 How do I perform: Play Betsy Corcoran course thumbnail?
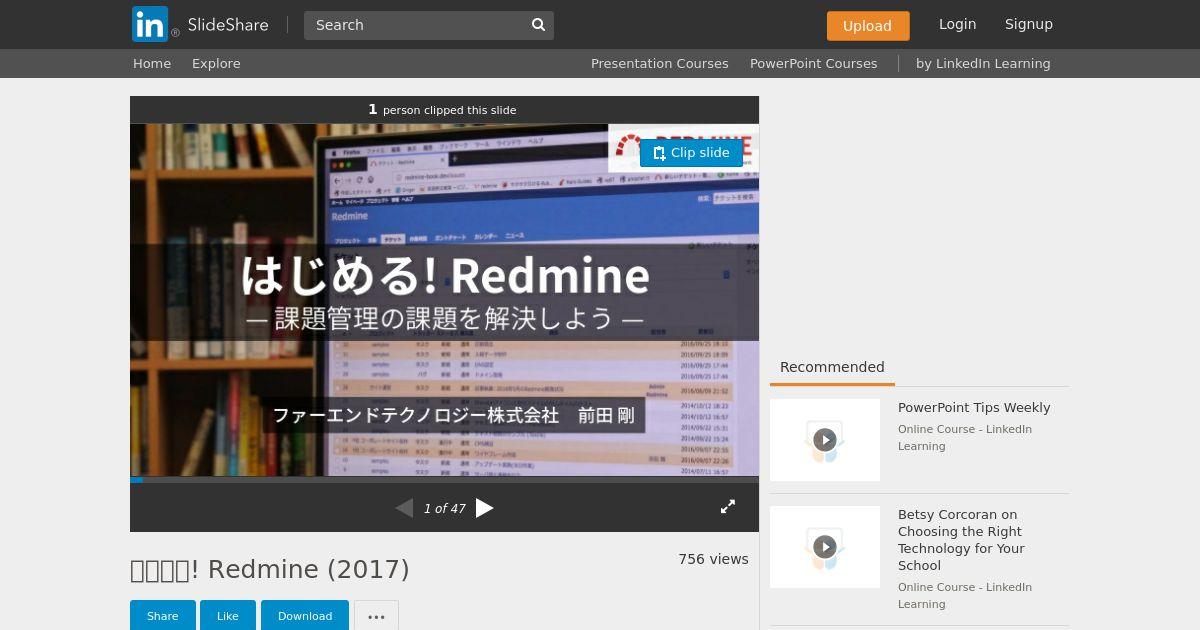(825, 547)
